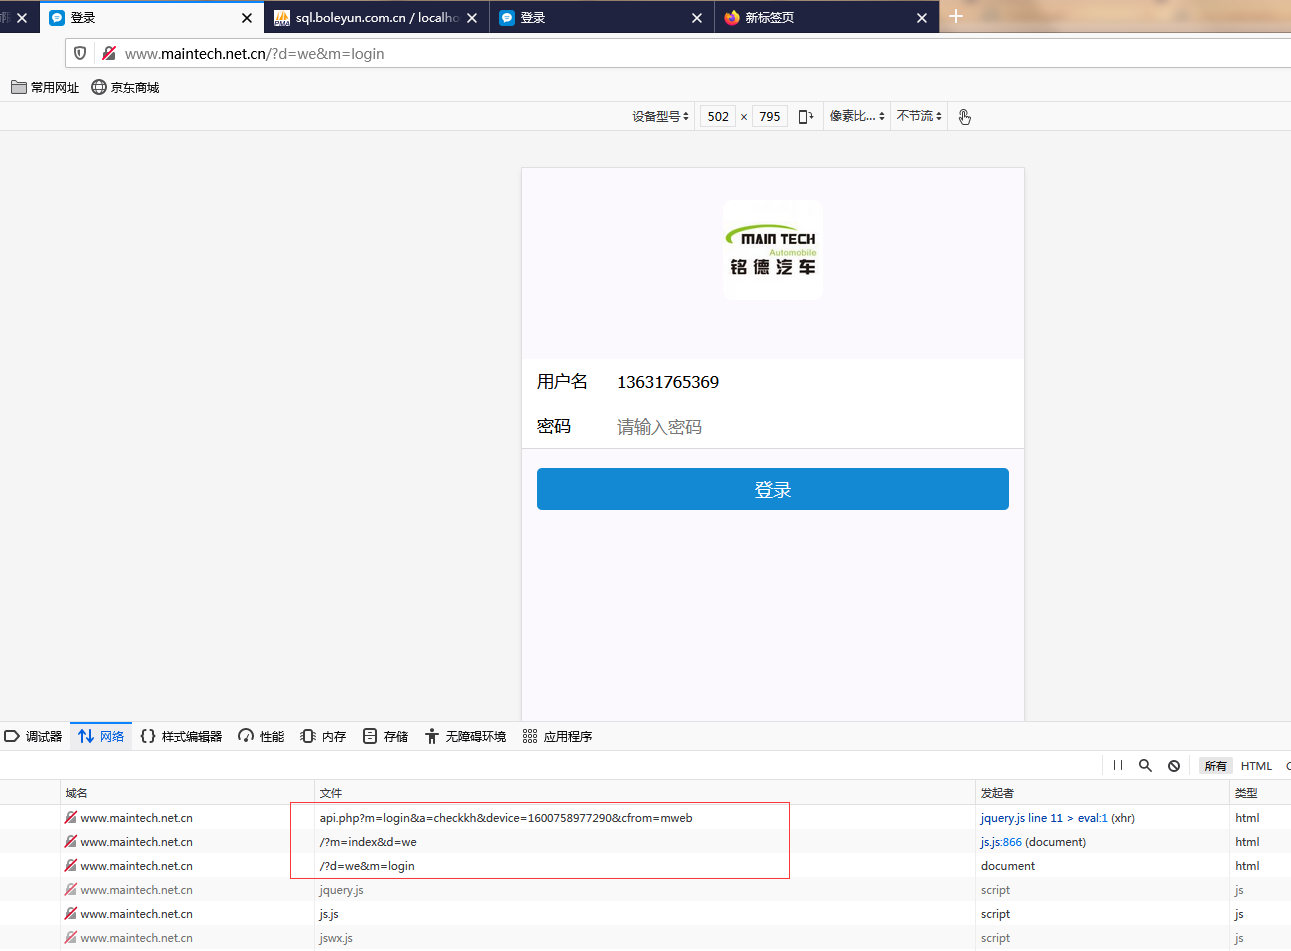Click the 文件 column header
This screenshot has height=951, width=1291.
[x=645, y=792]
